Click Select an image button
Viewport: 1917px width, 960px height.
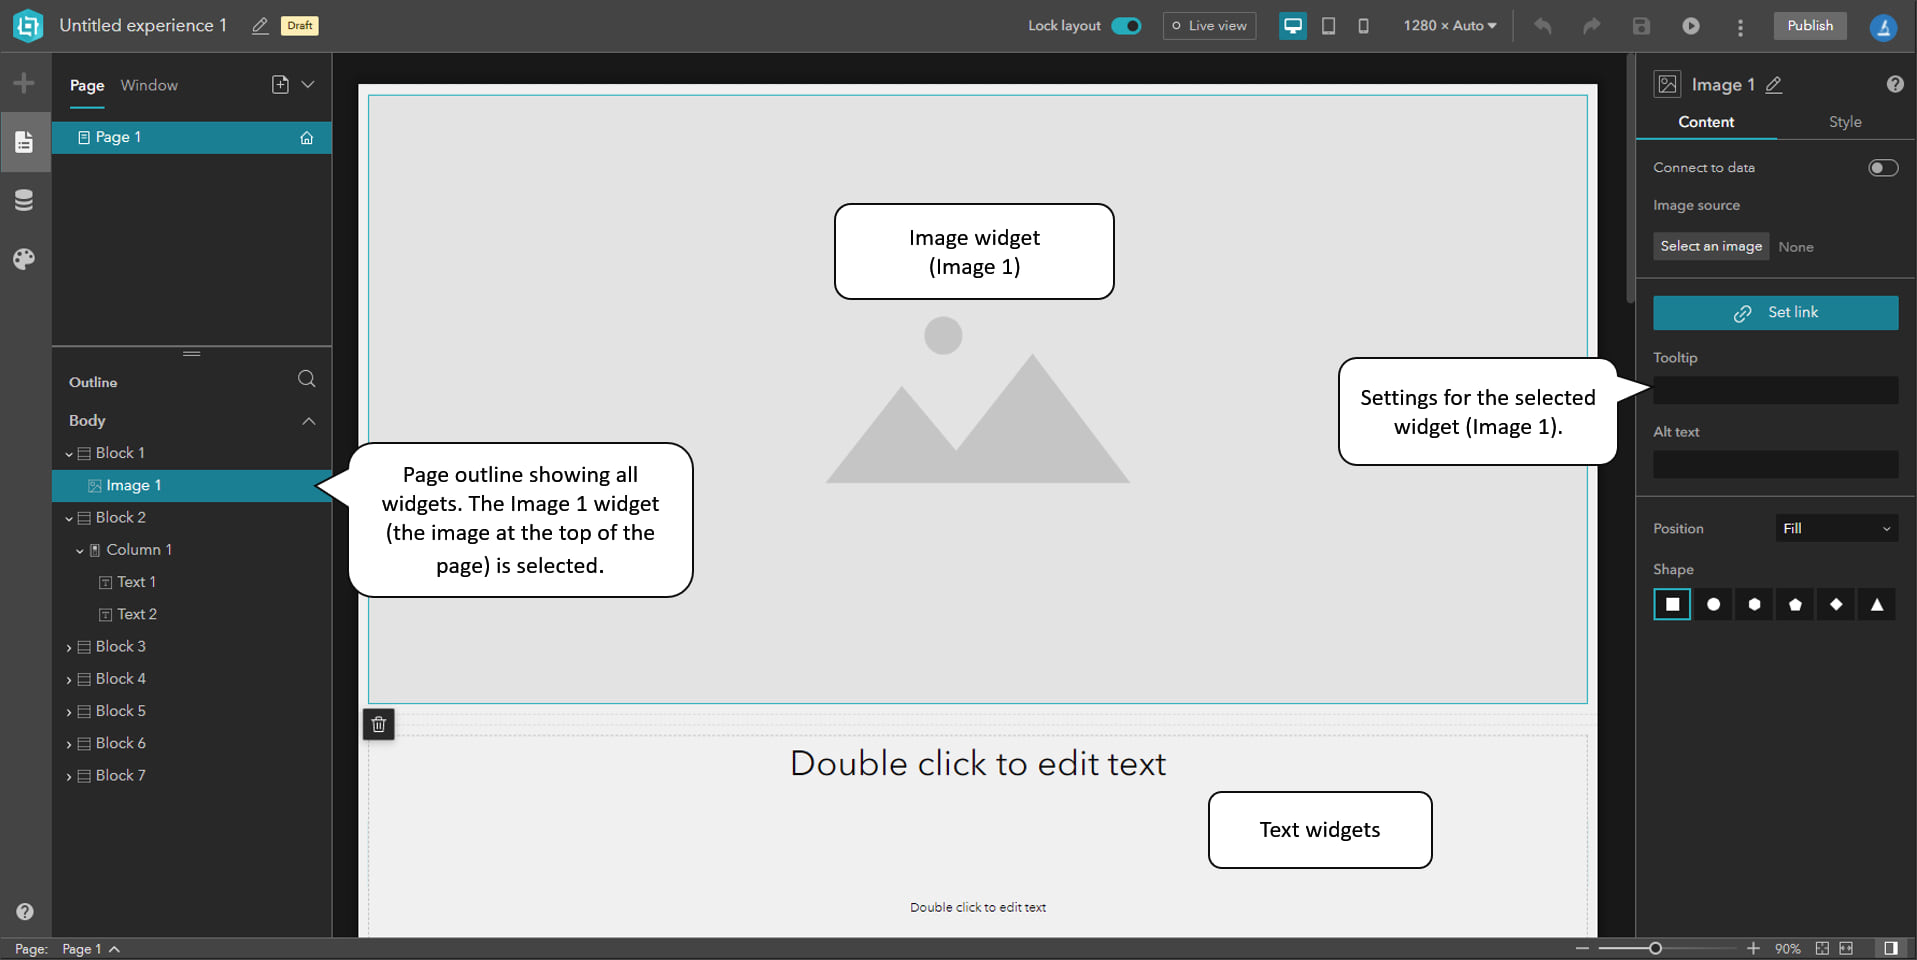(1711, 246)
